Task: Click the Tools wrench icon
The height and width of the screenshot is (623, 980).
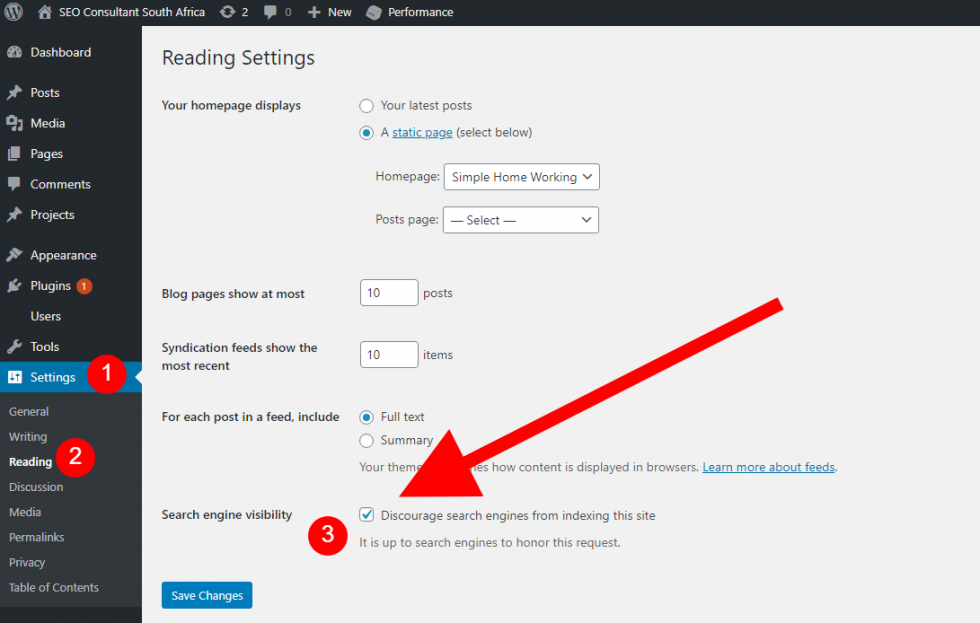Action: coord(14,347)
